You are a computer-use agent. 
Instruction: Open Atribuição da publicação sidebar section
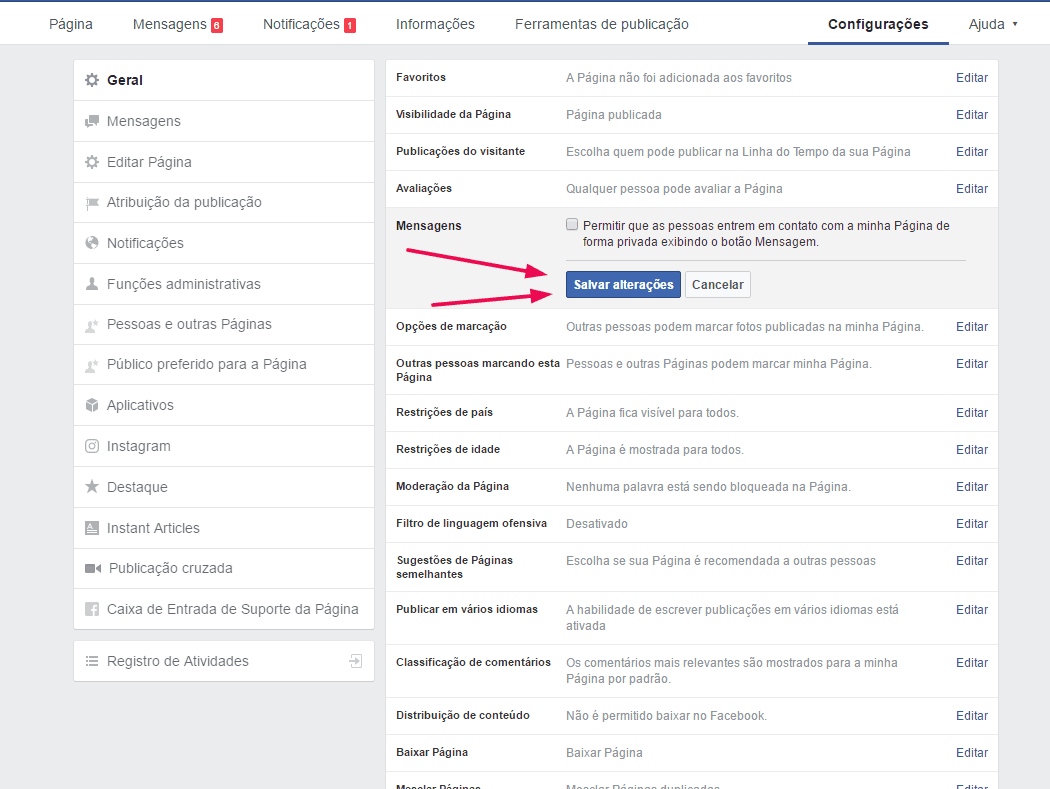(x=224, y=202)
